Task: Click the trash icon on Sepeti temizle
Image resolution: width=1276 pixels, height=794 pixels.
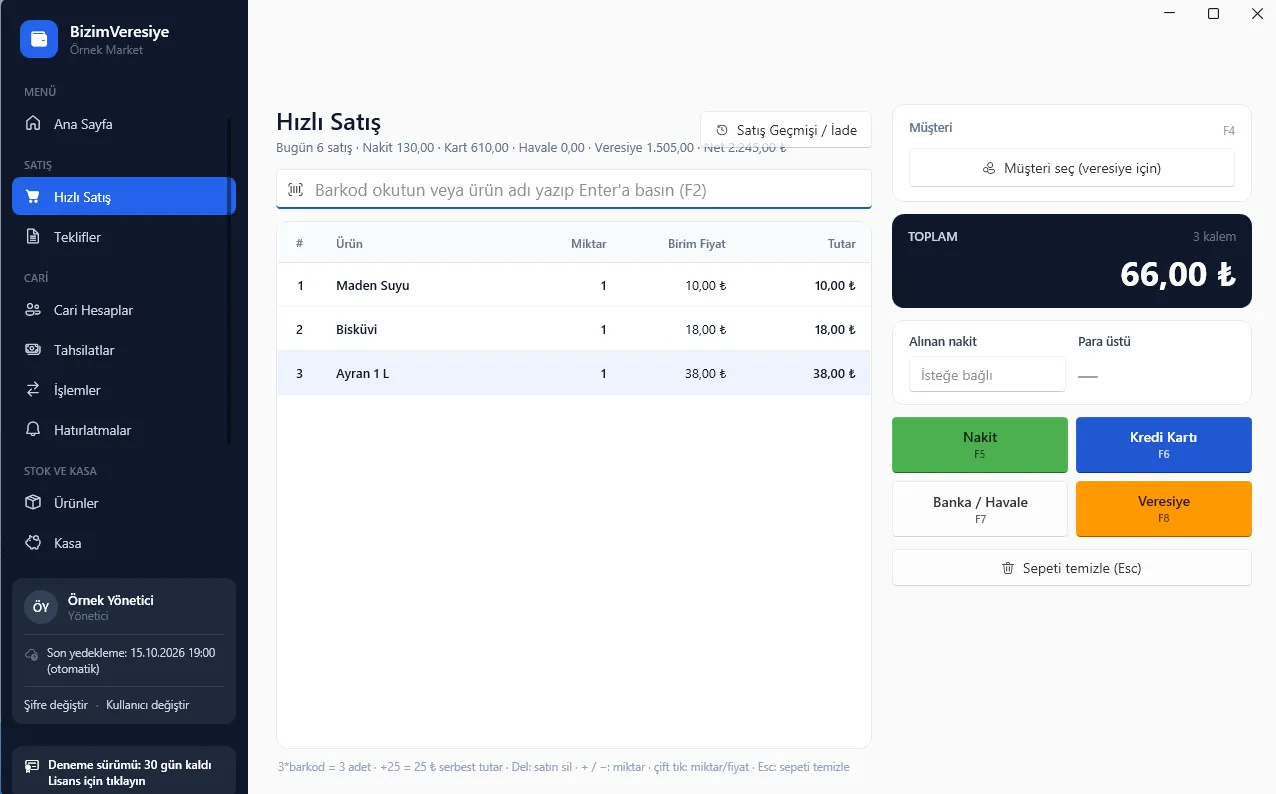Action: [1008, 568]
